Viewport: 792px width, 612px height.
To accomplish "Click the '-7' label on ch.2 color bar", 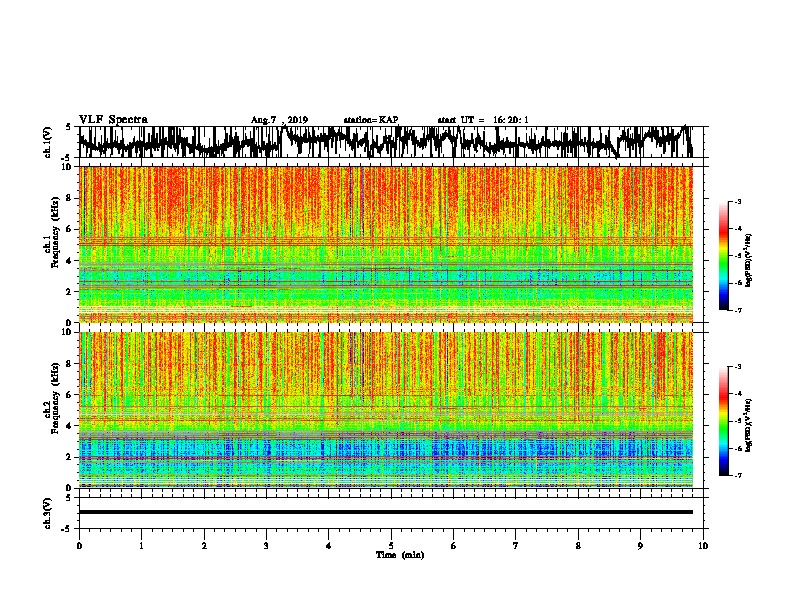I will [x=737, y=475].
